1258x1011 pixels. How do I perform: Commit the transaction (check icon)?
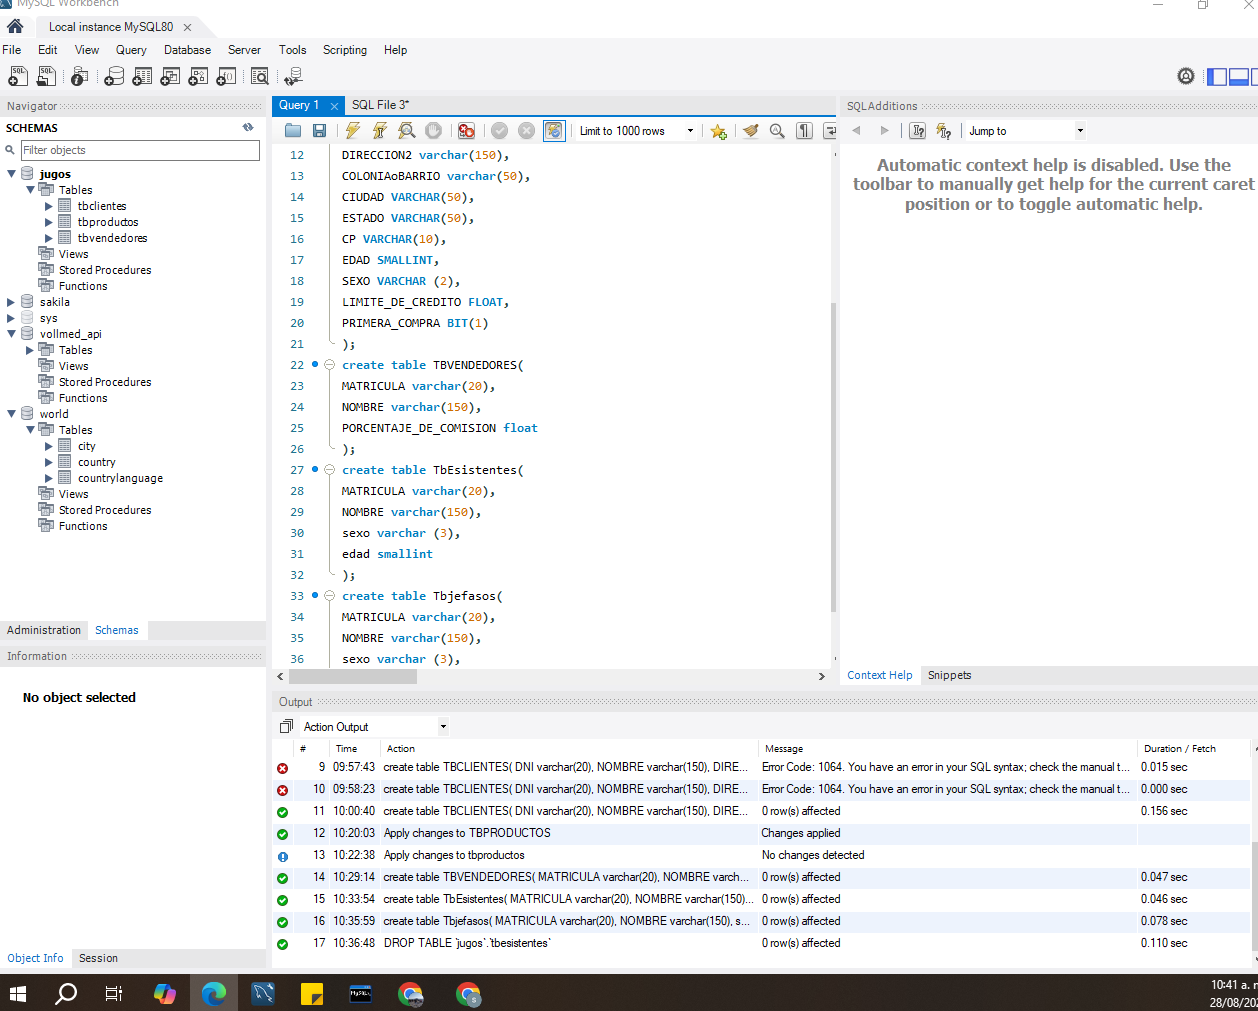[500, 131]
